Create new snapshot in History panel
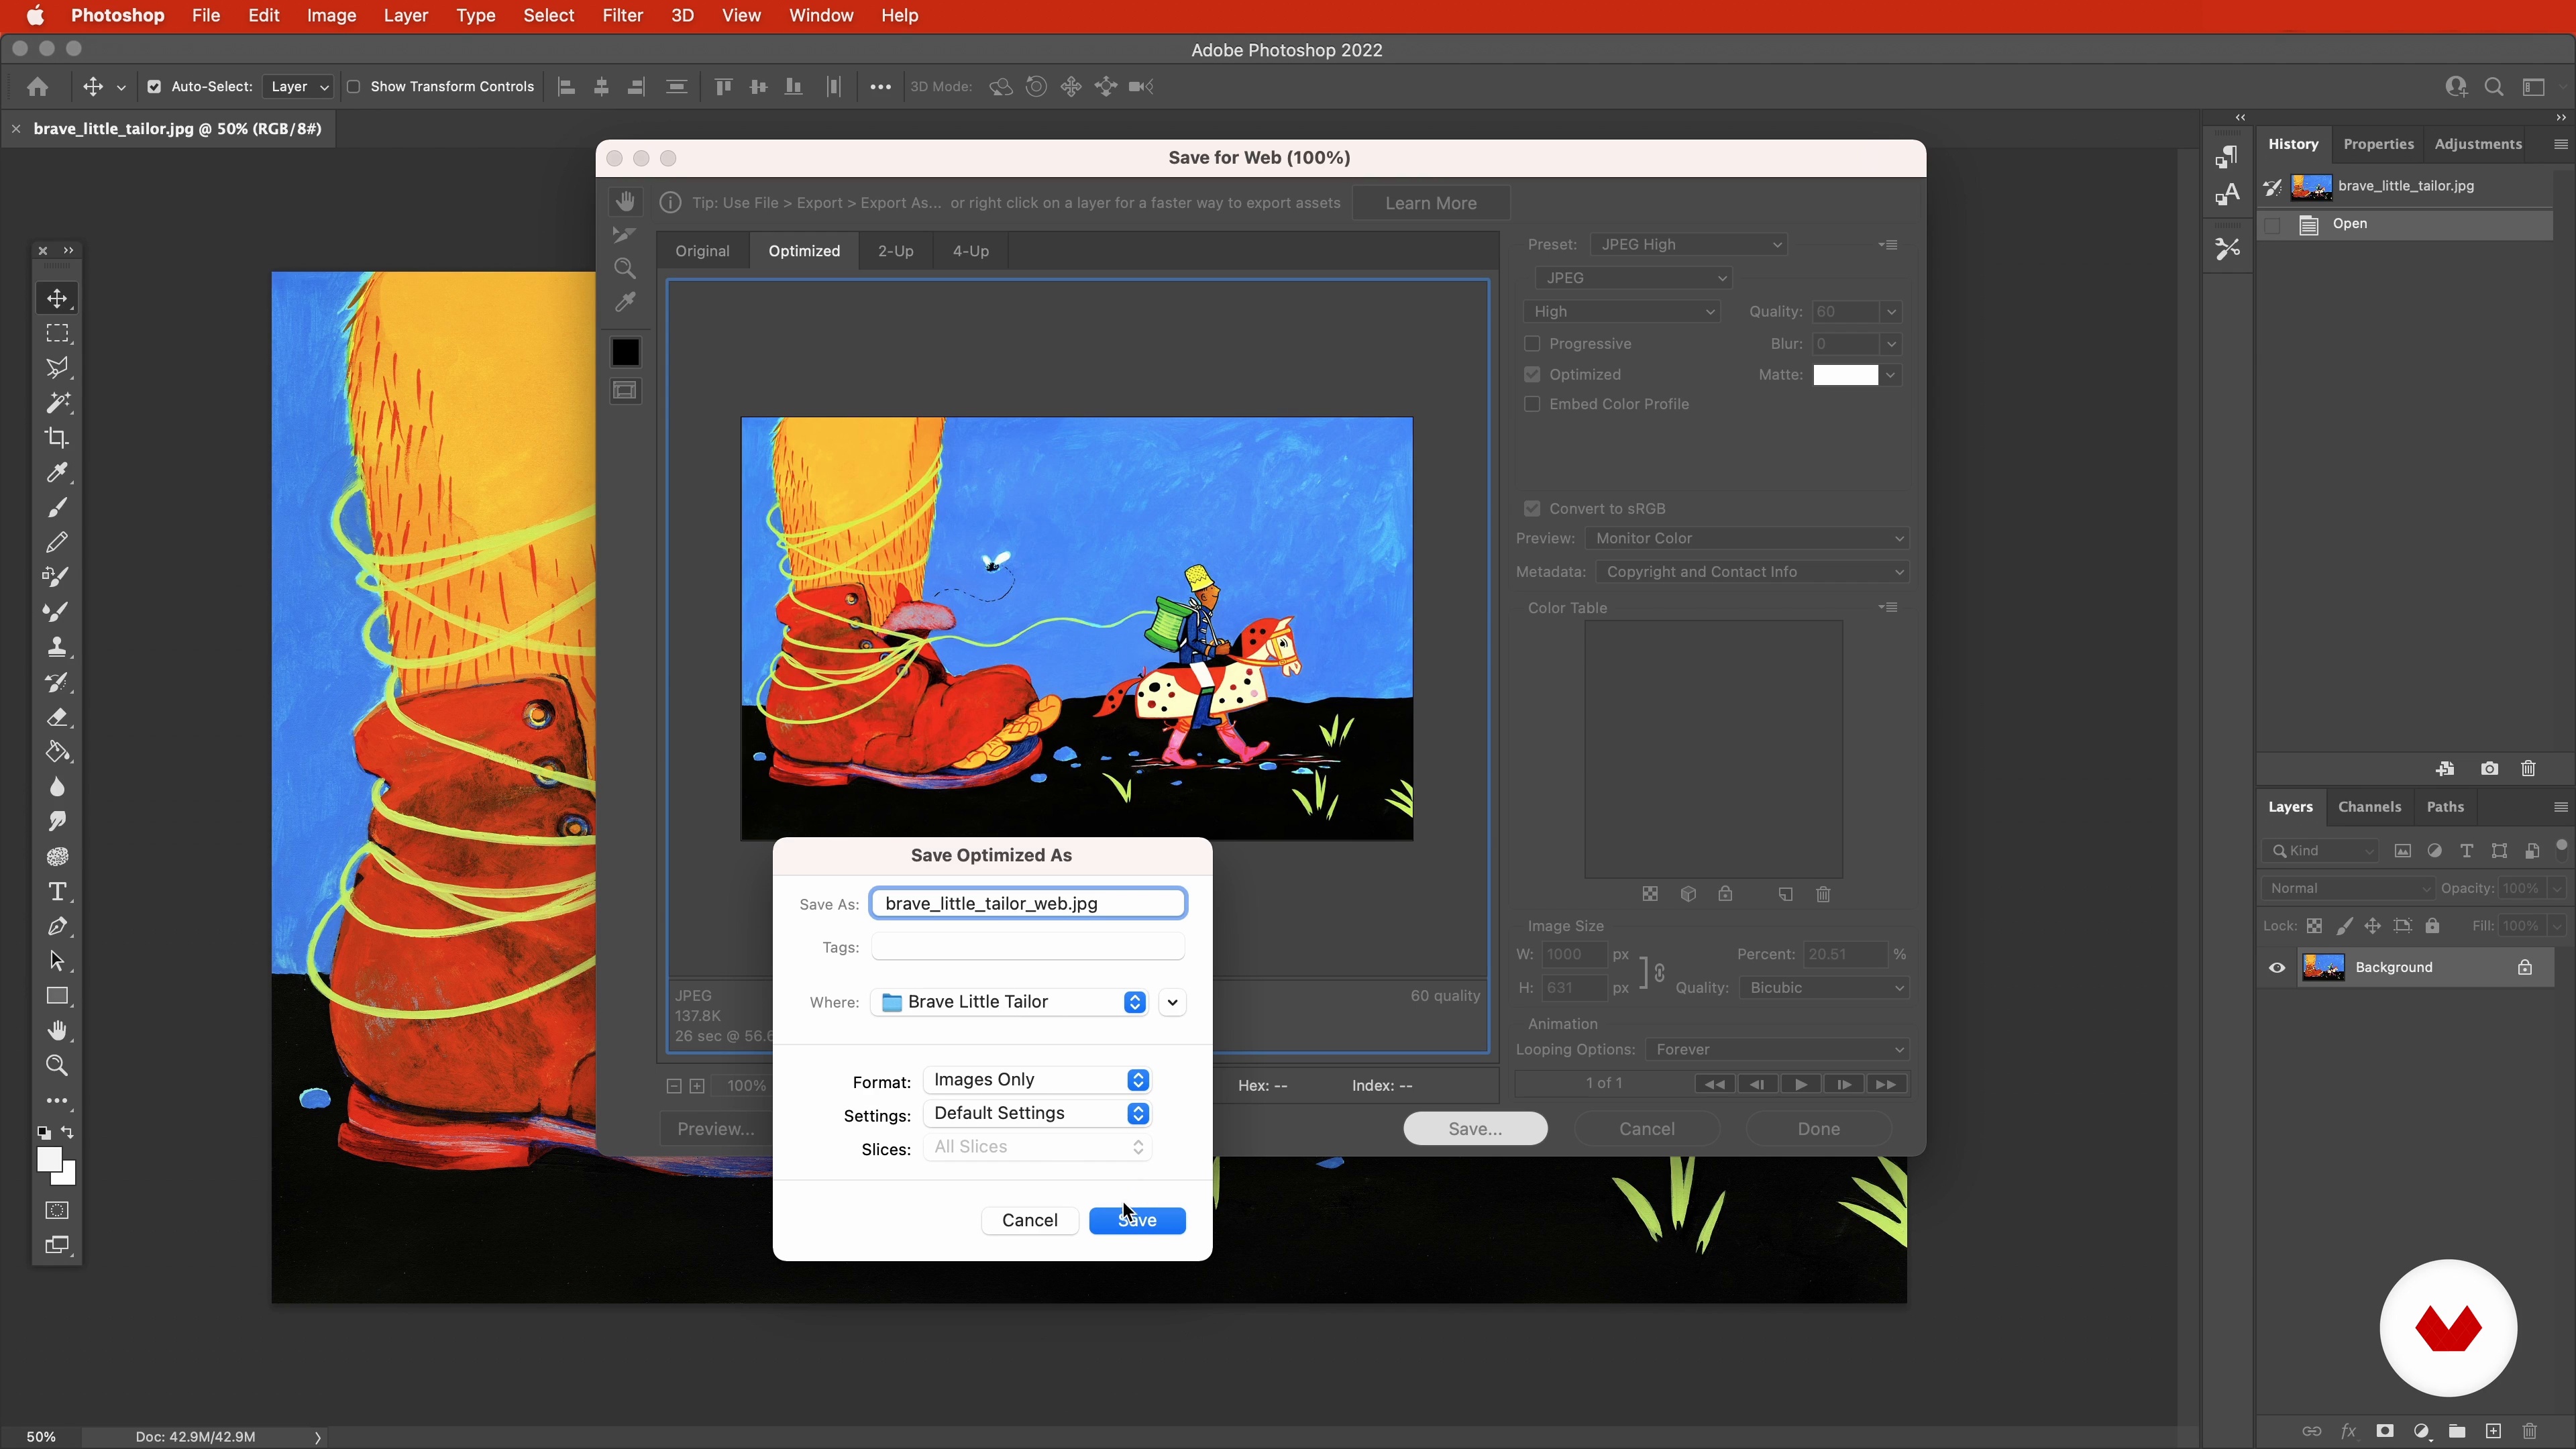Image resolution: width=2576 pixels, height=1449 pixels. tap(2489, 769)
